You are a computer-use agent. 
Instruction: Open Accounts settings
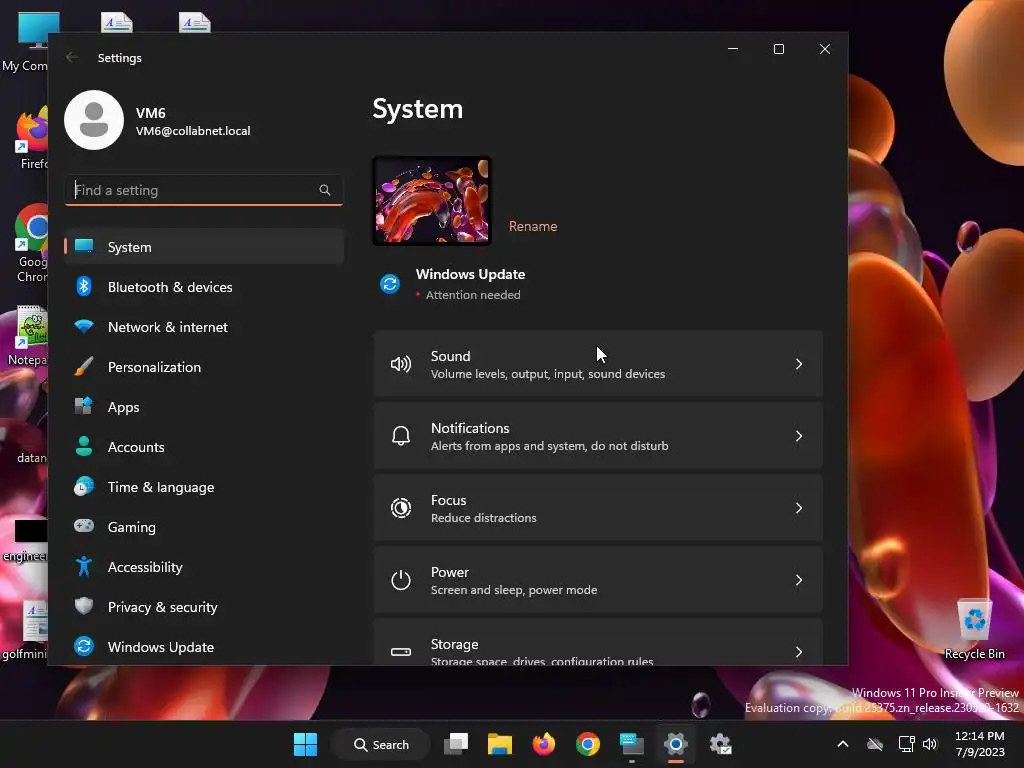point(204,447)
